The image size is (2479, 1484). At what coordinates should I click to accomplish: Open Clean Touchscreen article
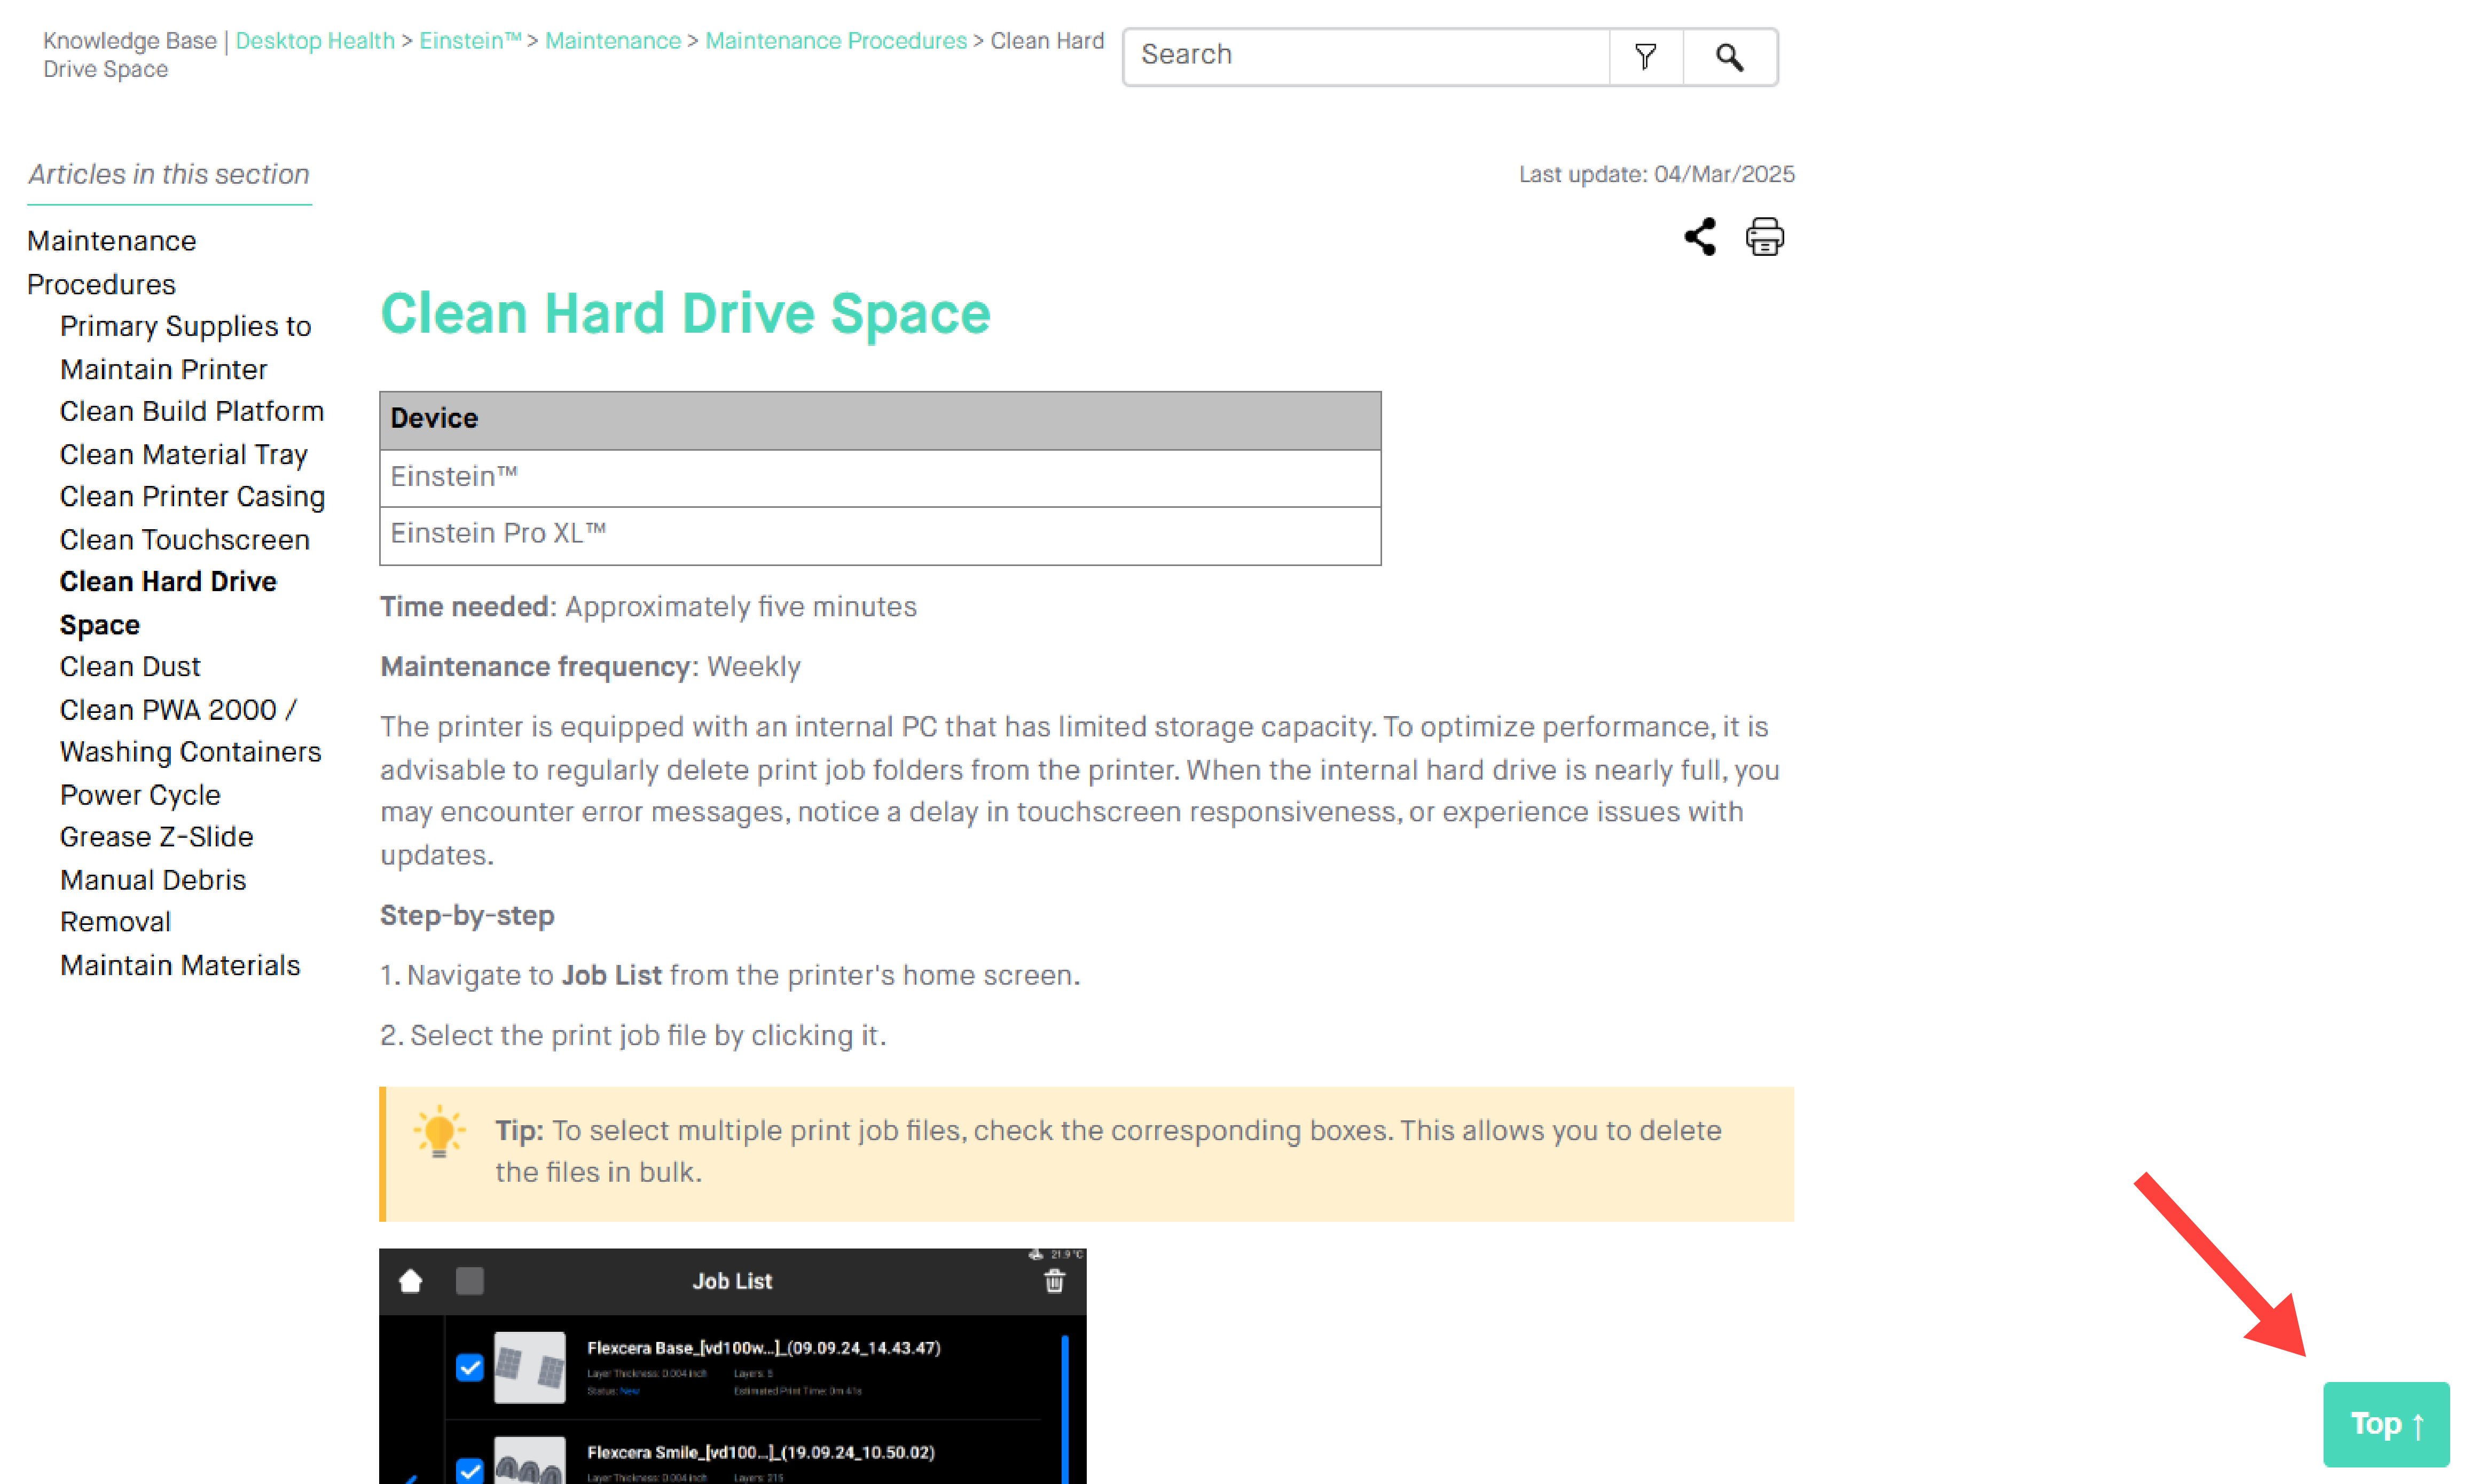185,539
